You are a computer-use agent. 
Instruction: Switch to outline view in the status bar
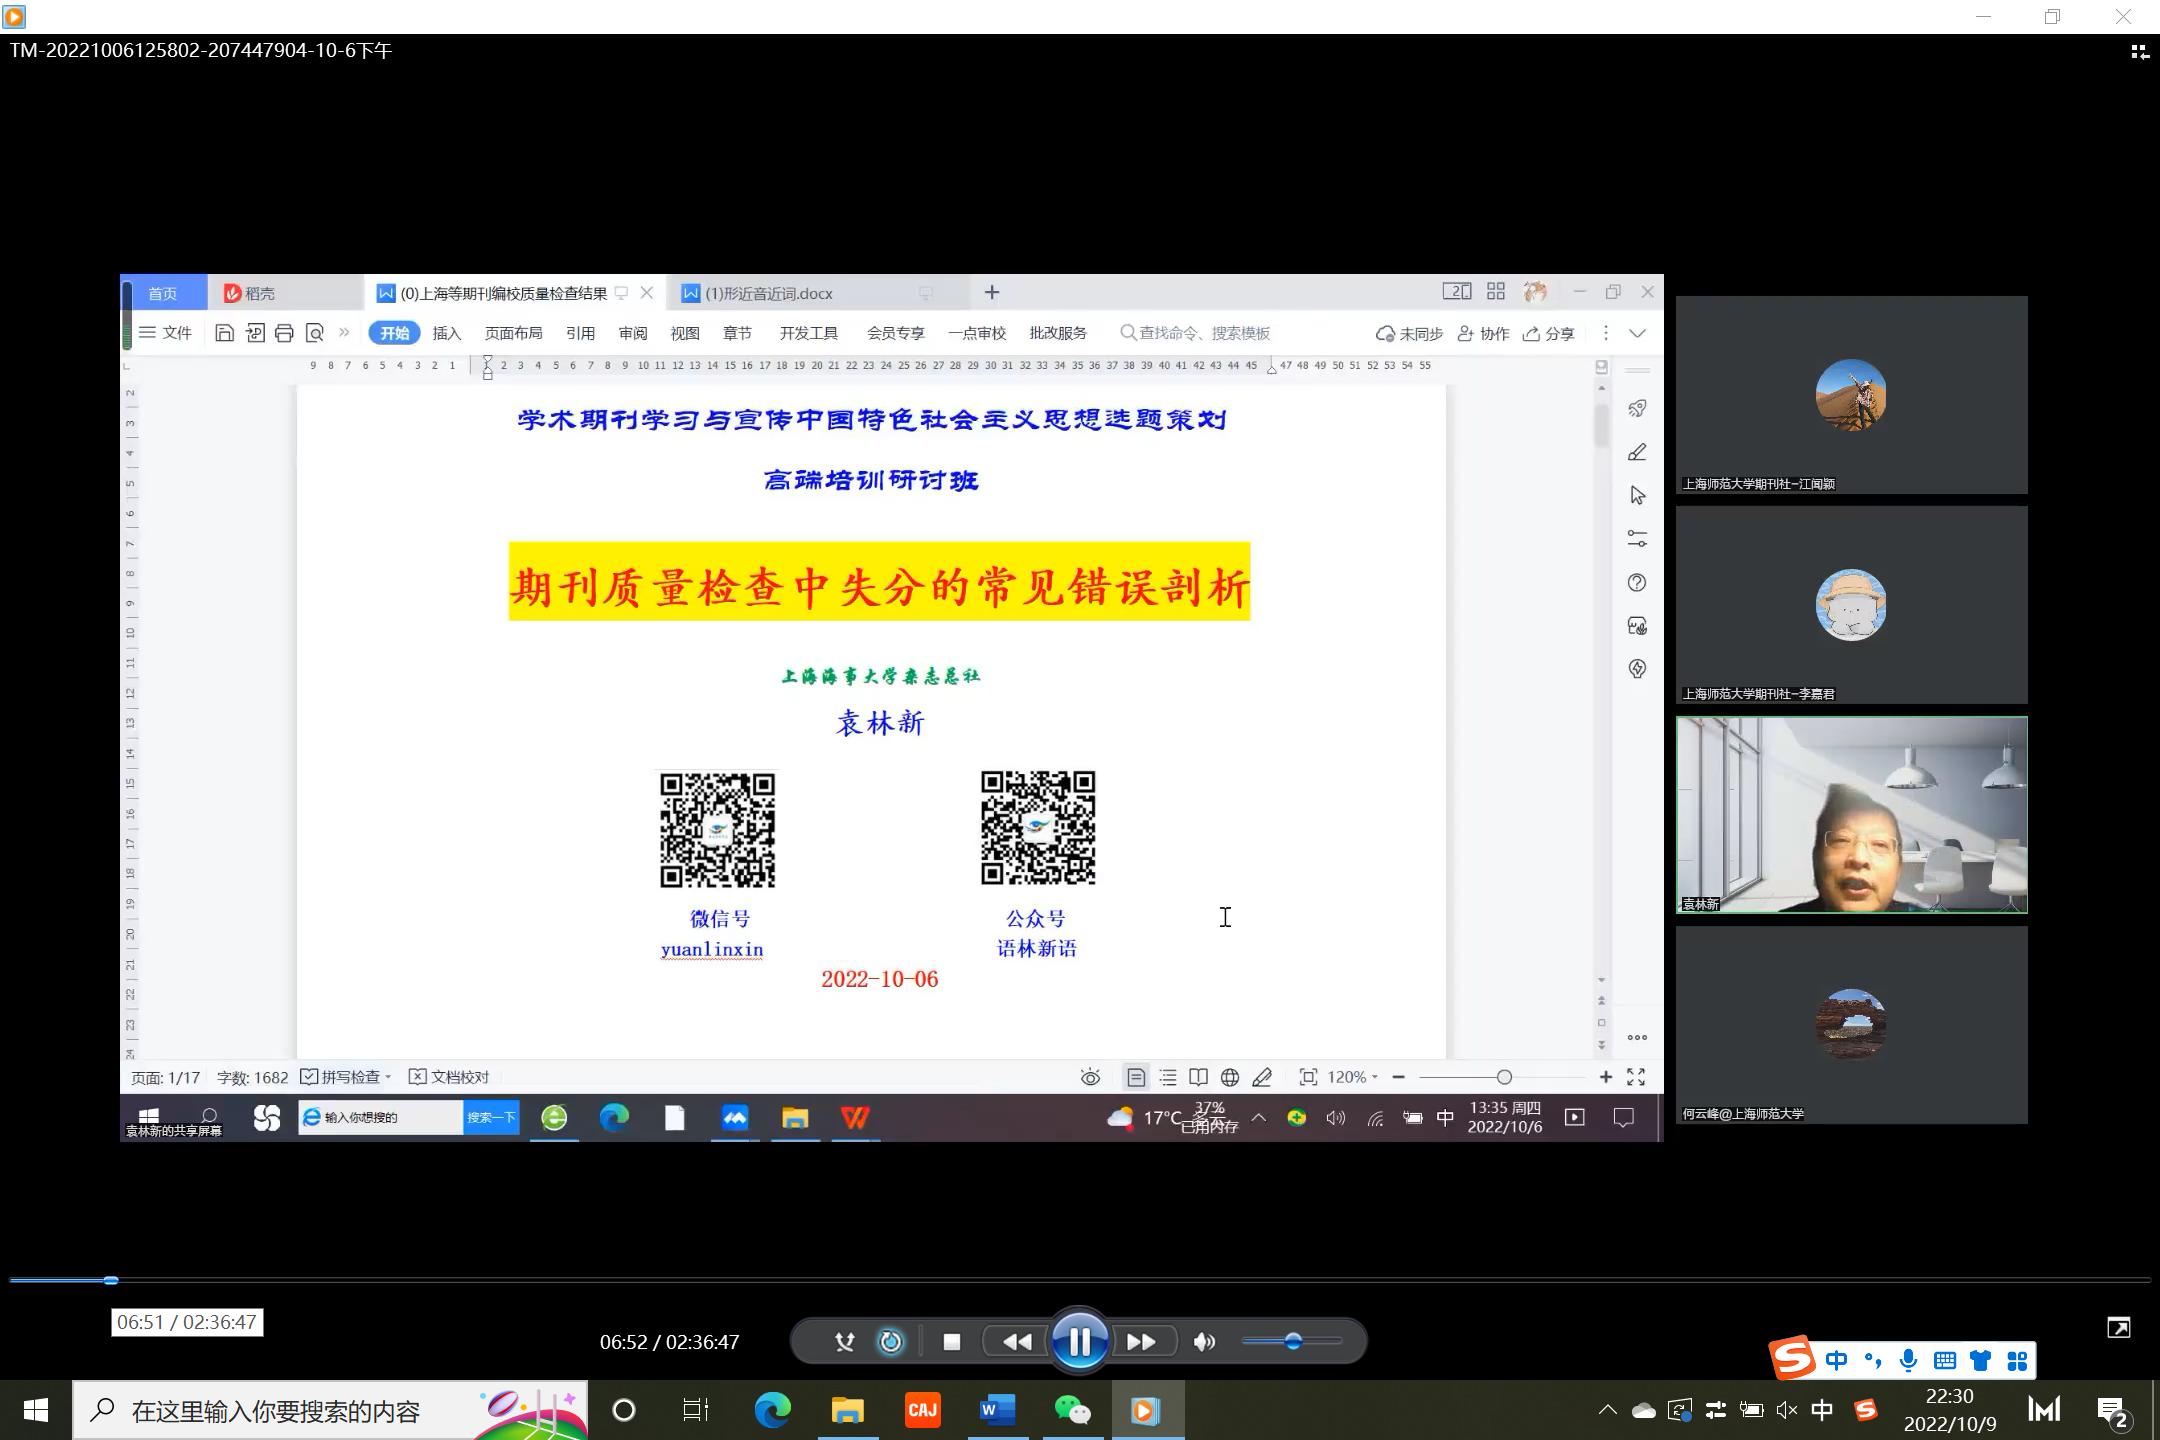tap(1167, 1077)
